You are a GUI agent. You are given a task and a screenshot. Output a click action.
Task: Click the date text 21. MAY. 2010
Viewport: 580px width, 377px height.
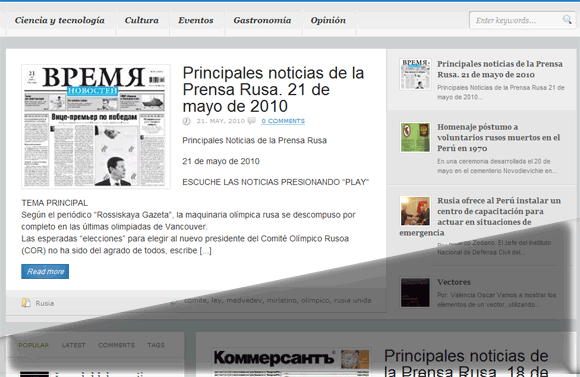tap(221, 121)
